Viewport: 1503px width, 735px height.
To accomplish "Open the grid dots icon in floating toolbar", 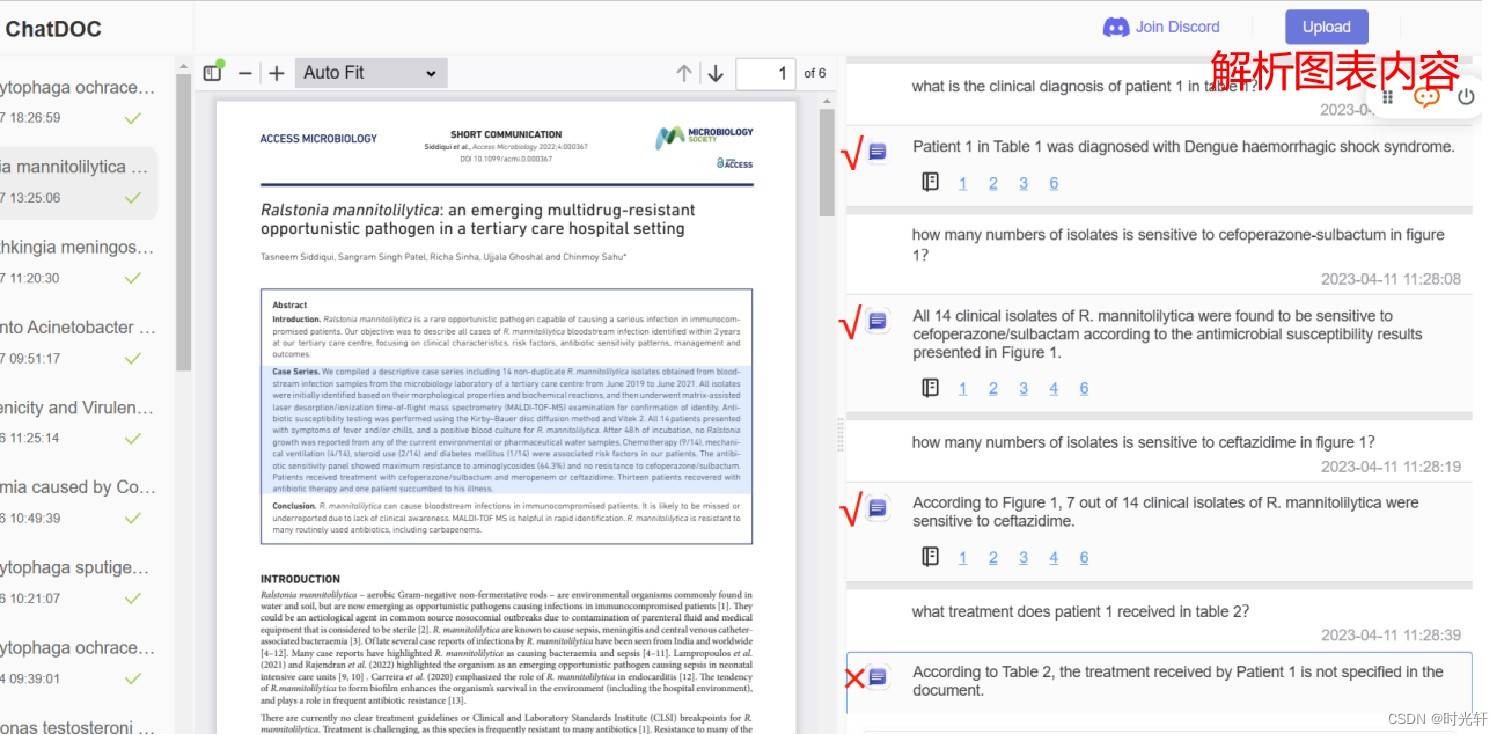I will 1388,97.
